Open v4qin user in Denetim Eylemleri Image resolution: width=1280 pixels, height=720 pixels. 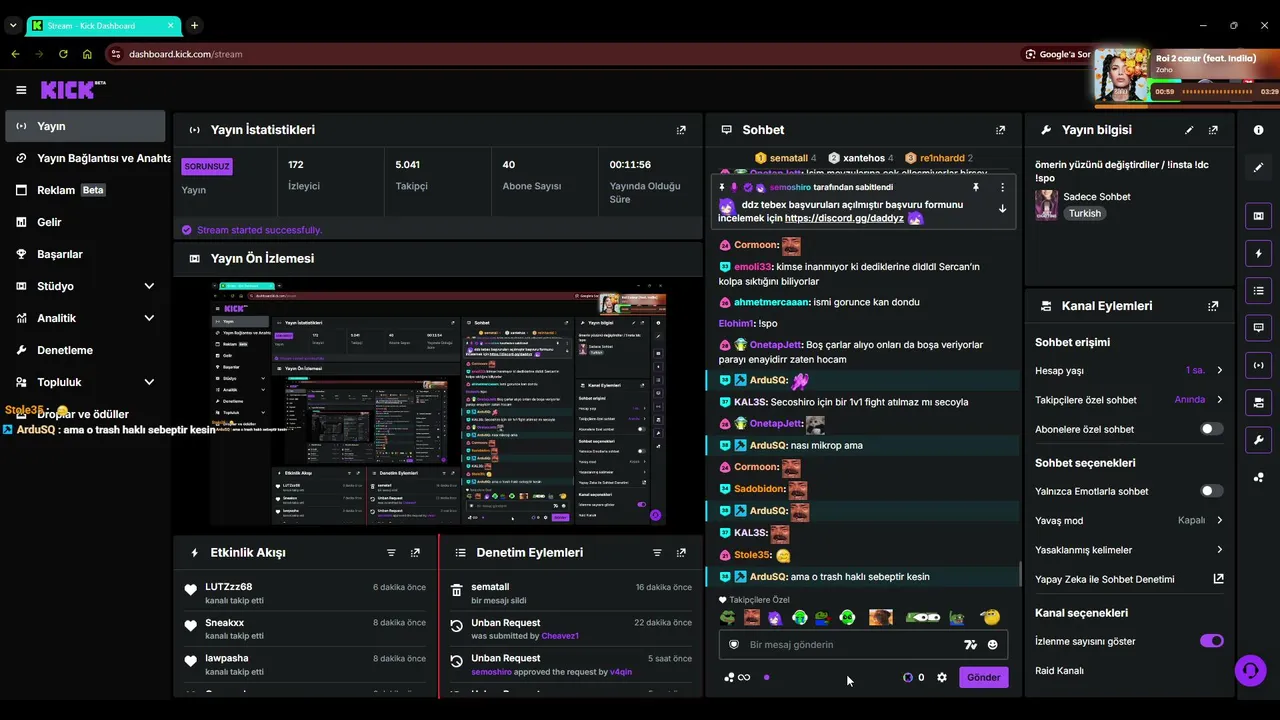click(622, 672)
